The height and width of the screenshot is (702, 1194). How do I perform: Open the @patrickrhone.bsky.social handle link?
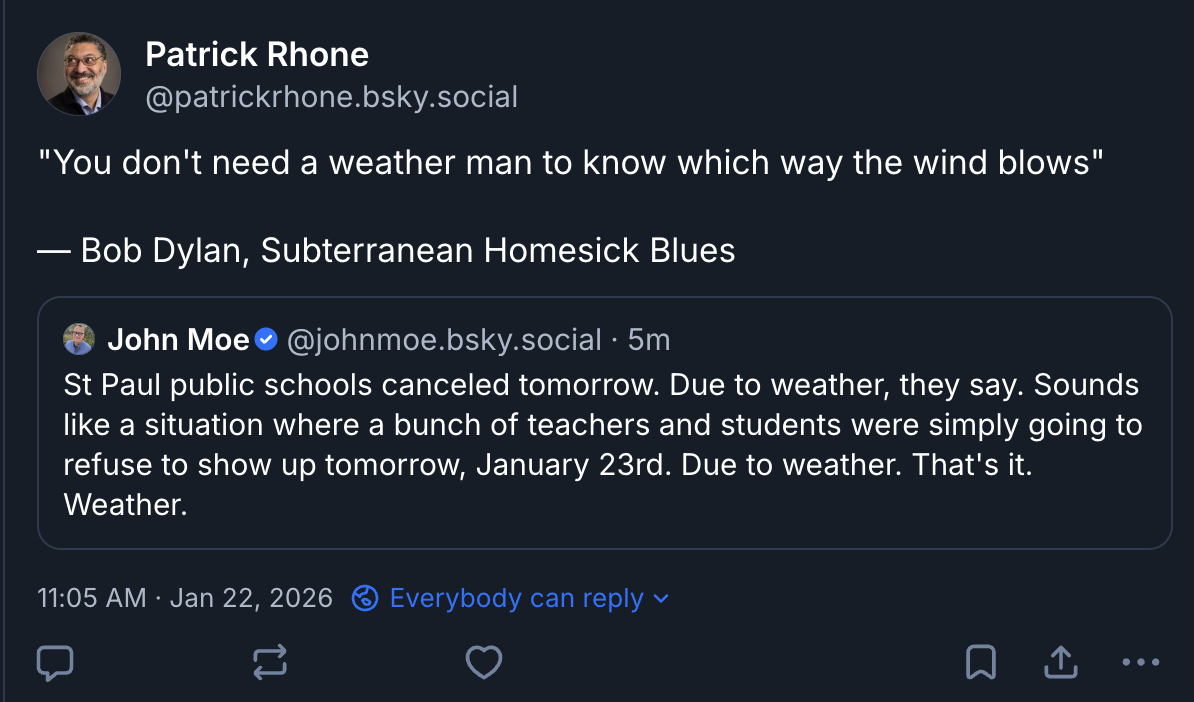tap(331, 97)
